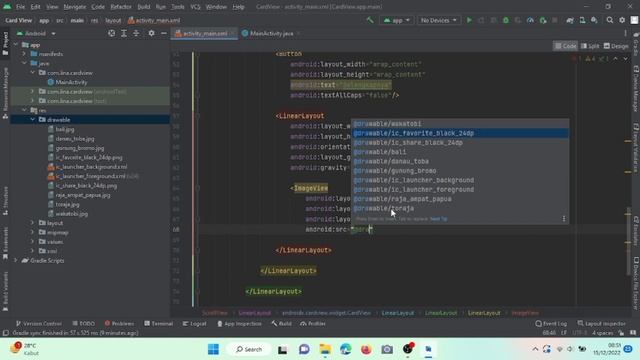The height and width of the screenshot is (360, 640).
Task: Open Device Manager icon in top toolbar
Action: (582, 20)
